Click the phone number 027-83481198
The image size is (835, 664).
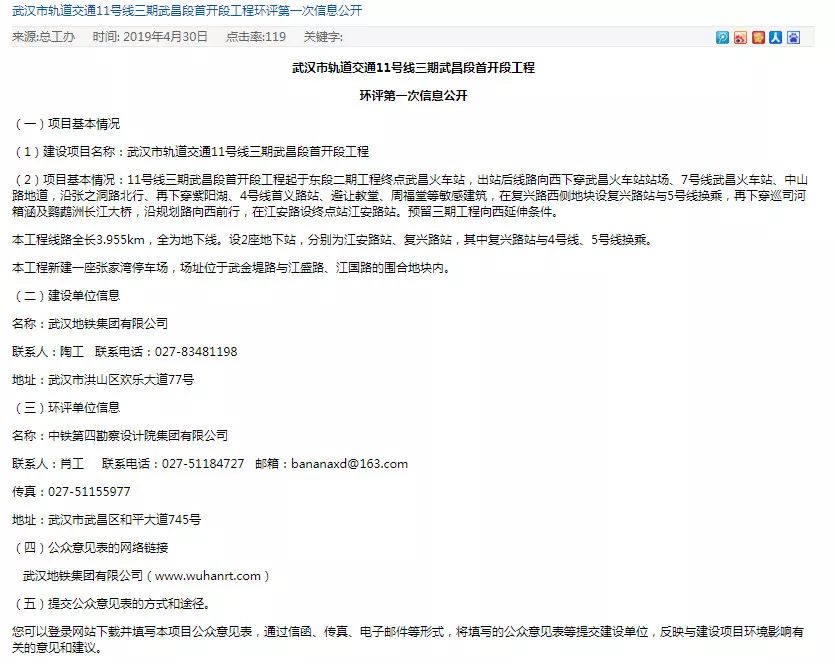coord(196,352)
